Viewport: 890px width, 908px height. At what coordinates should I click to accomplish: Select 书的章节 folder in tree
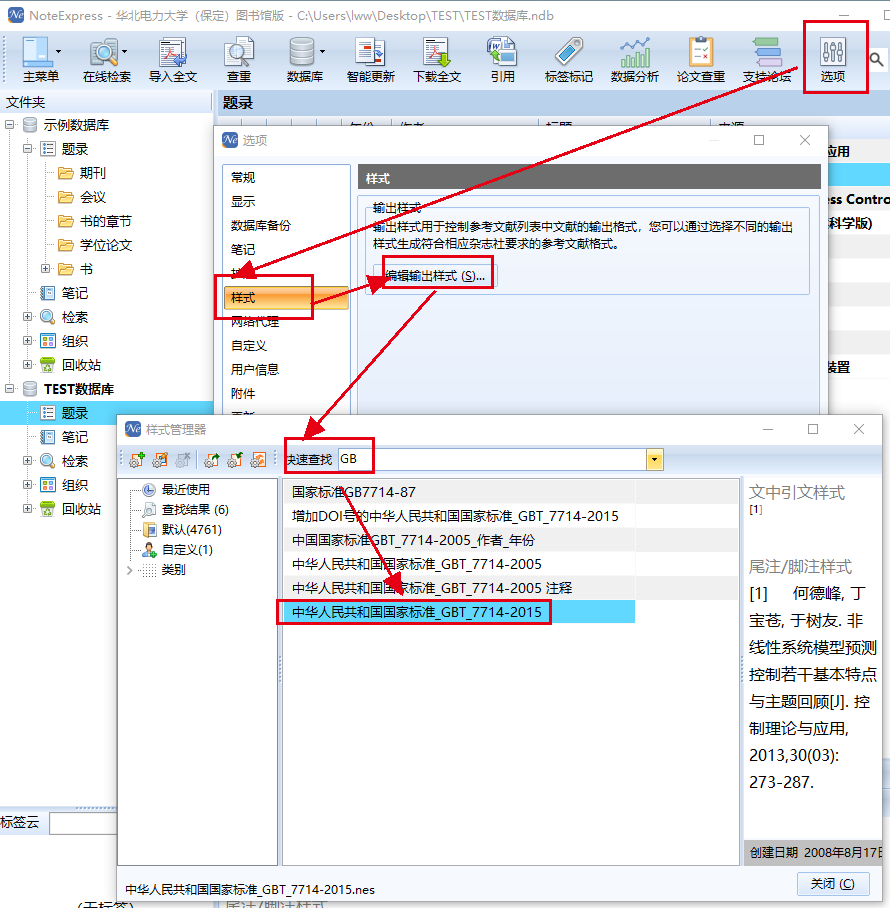tap(105, 221)
